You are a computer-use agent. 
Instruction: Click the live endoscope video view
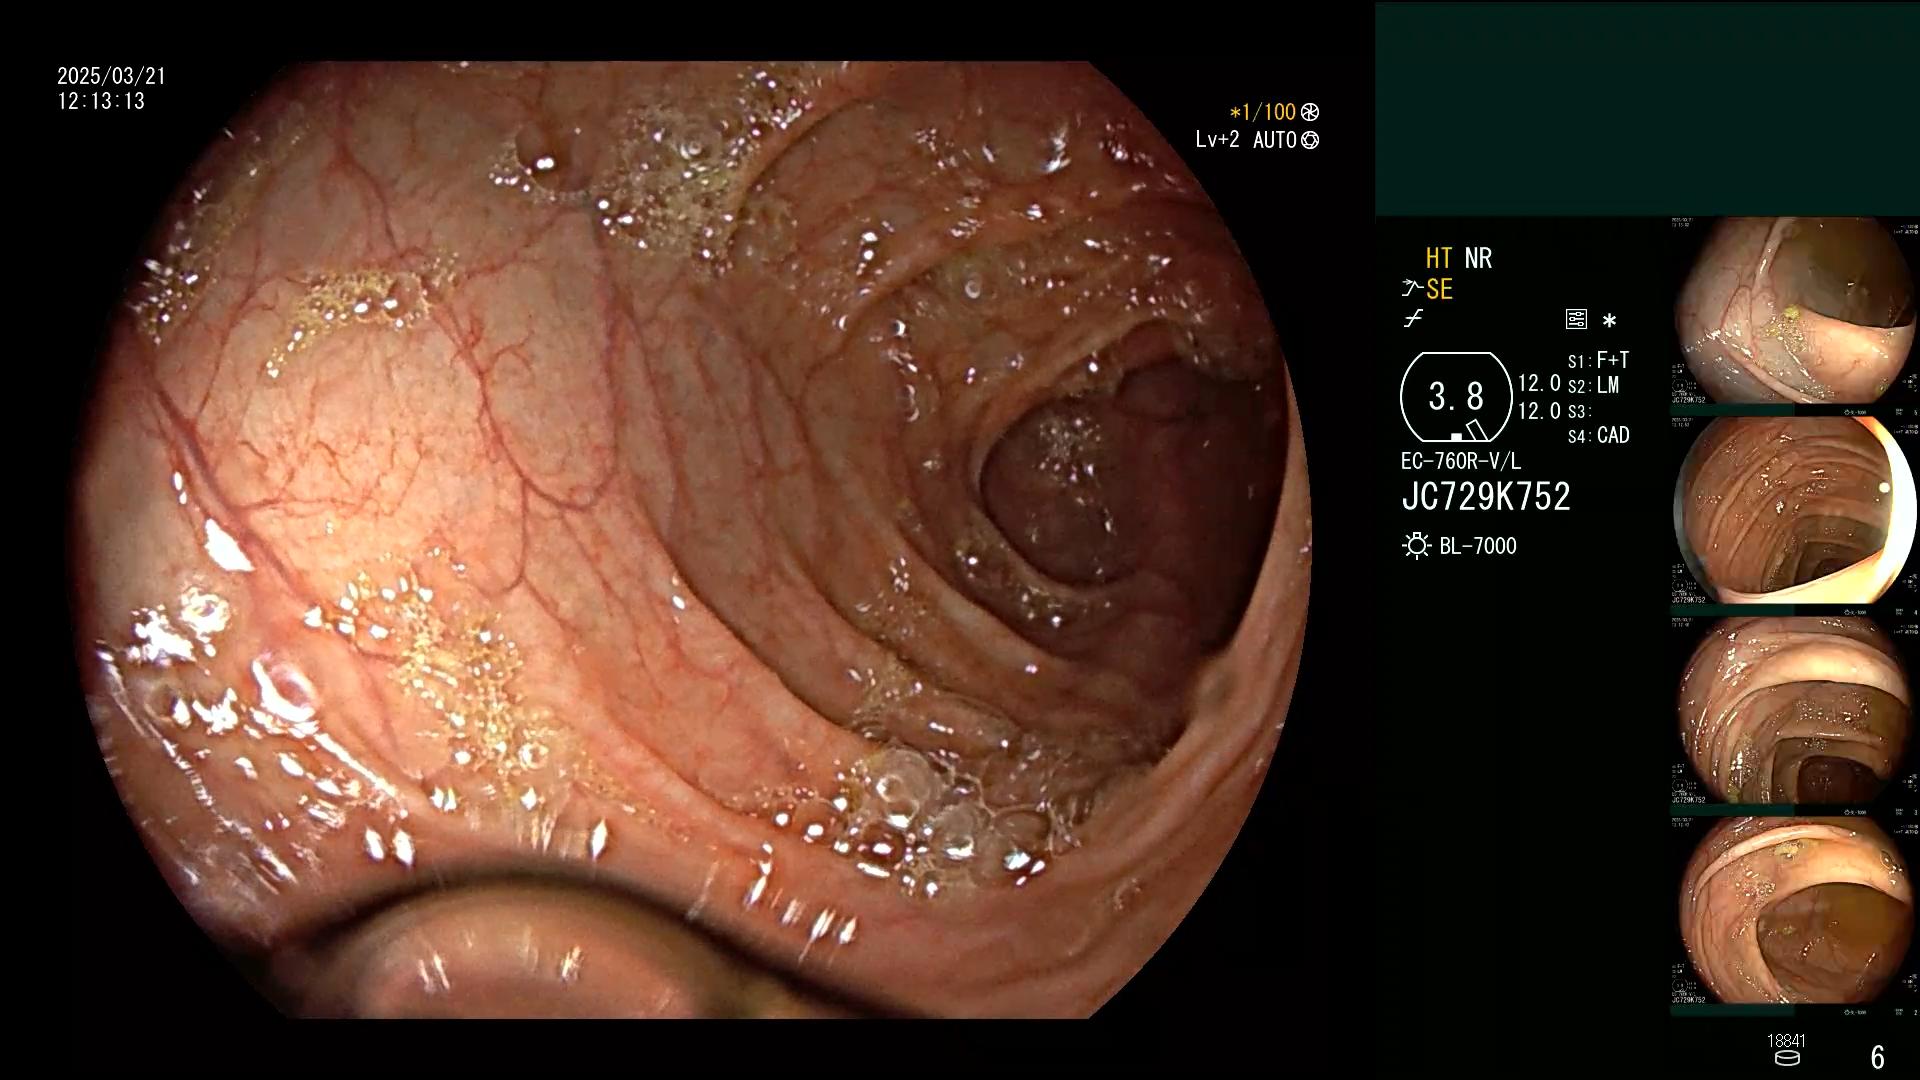[690, 540]
